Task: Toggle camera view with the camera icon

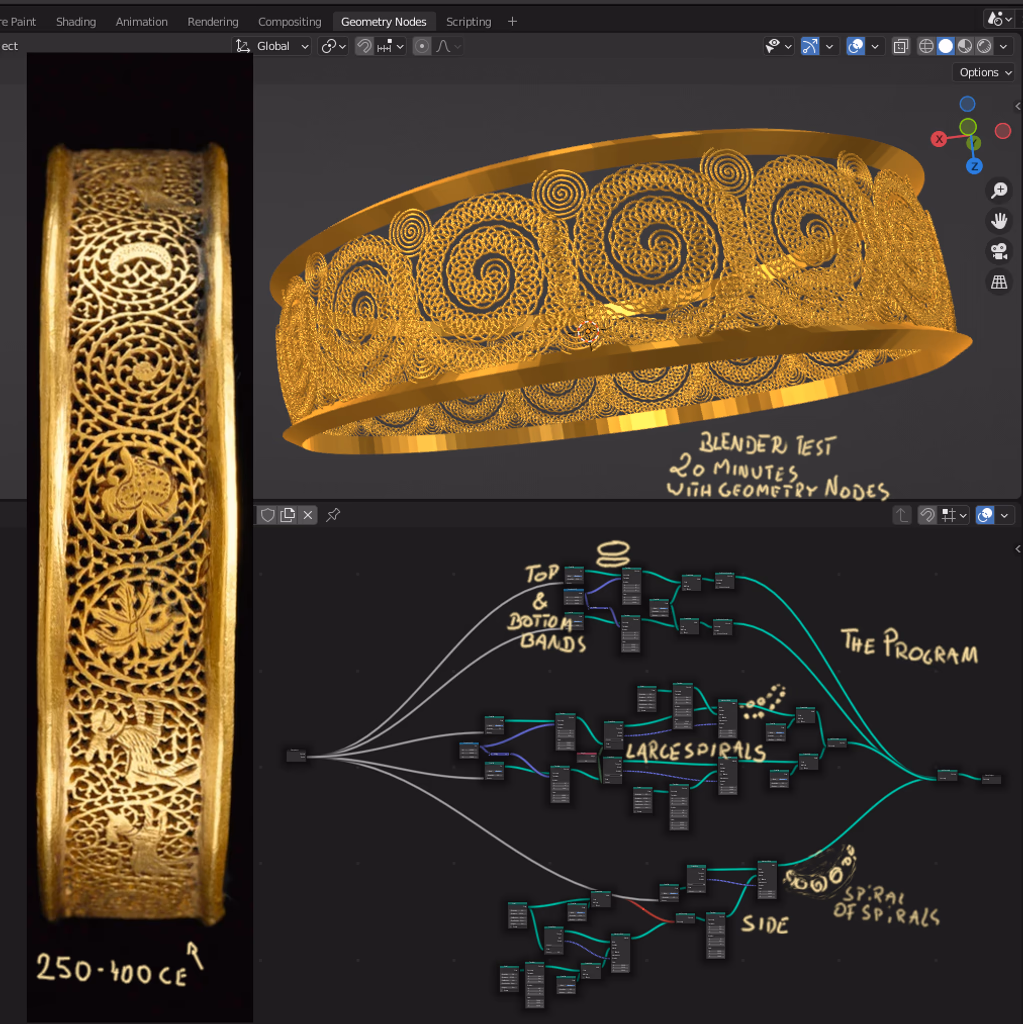Action: click(x=998, y=251)
